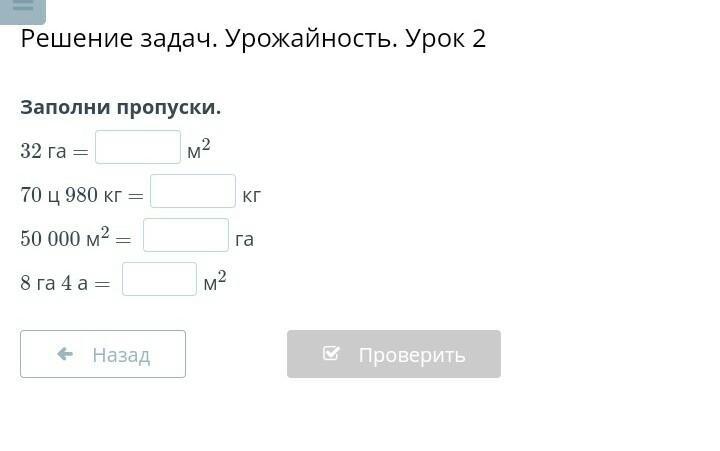Click the га unit after third field
This screenshot has width=720, height=451.
point(244,239)
